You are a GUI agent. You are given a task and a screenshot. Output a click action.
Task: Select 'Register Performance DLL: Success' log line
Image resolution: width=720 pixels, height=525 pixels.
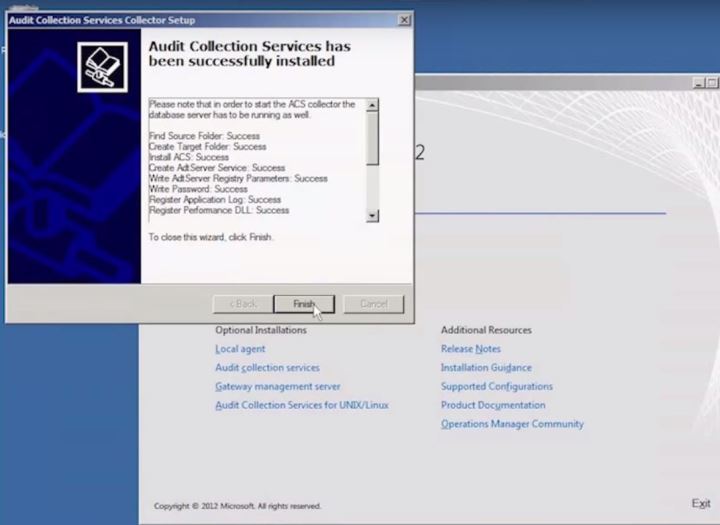(219, 210)
